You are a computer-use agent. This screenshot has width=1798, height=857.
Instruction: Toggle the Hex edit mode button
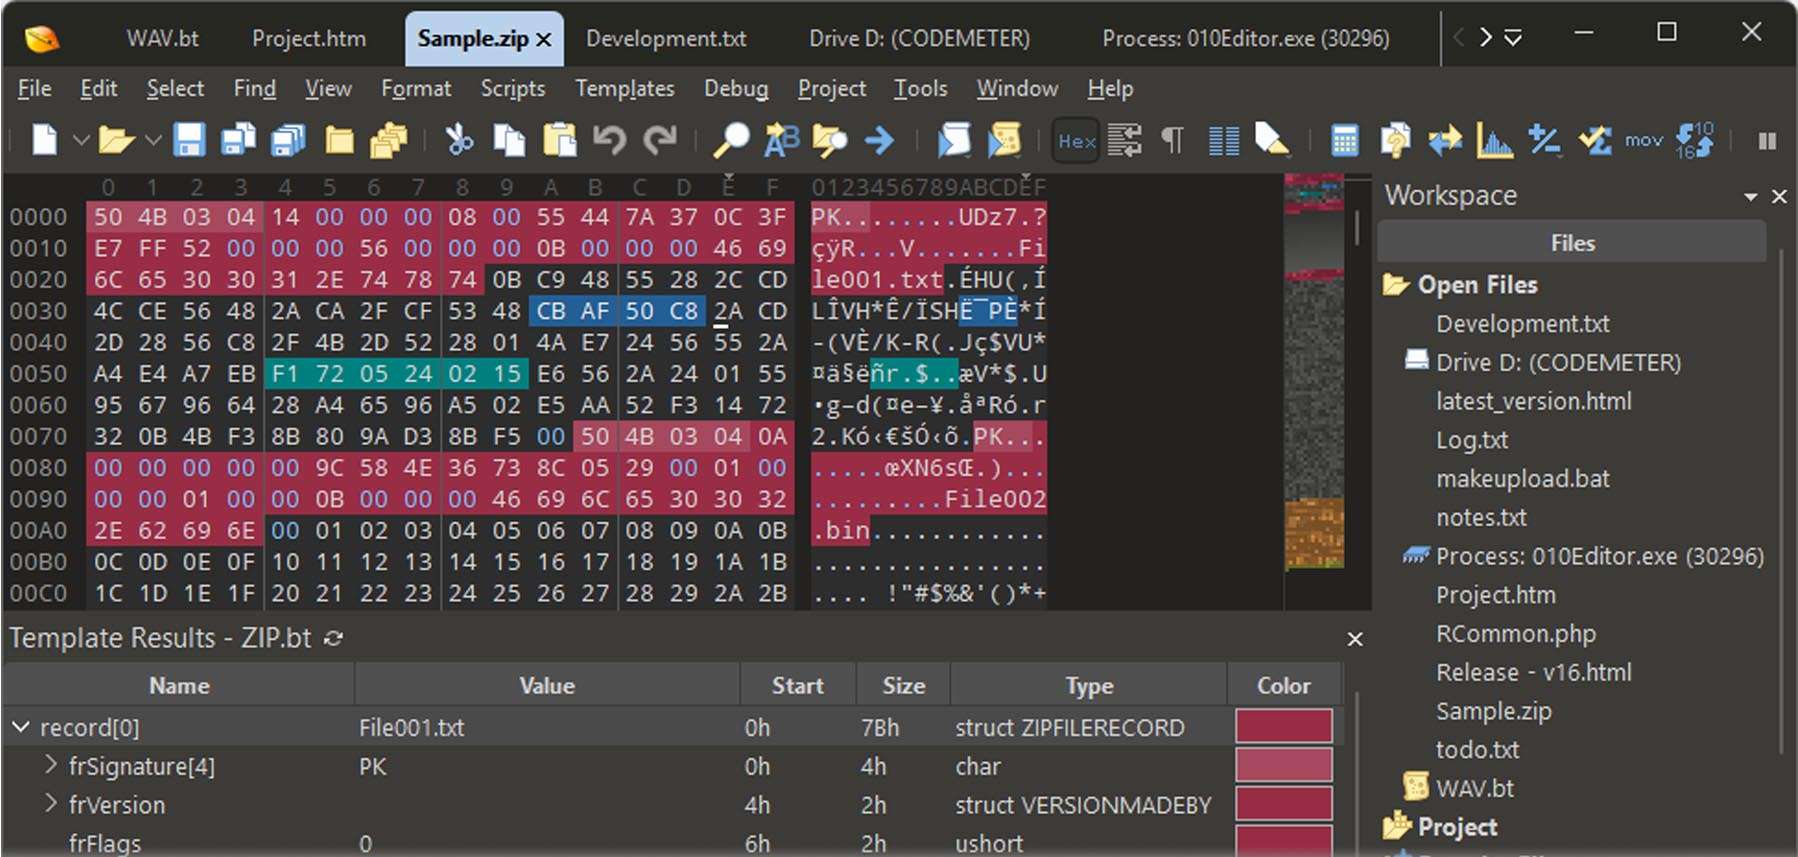1076,141
